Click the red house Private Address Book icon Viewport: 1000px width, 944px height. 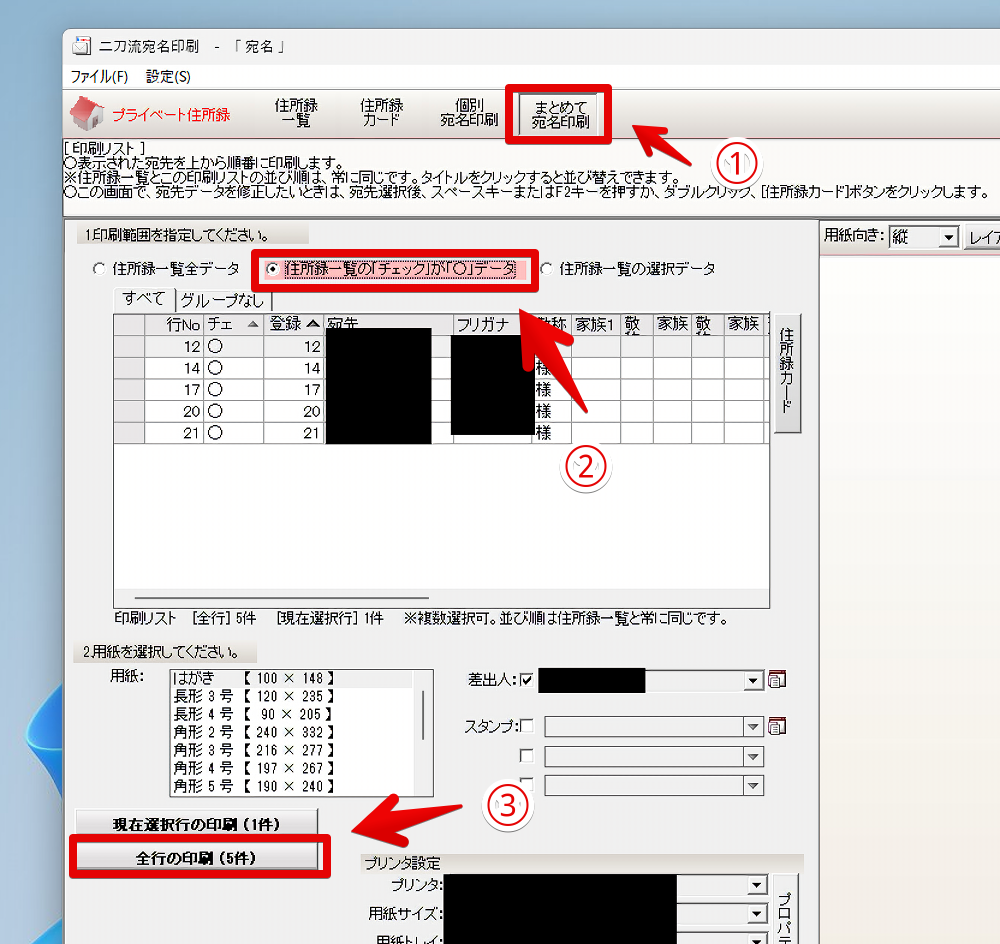(88, 112)
